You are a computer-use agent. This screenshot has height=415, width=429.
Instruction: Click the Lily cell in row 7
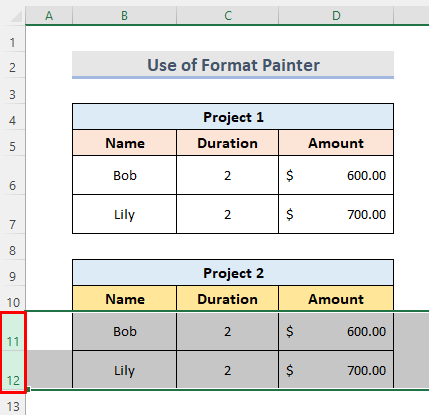click(x=125, y=214)
